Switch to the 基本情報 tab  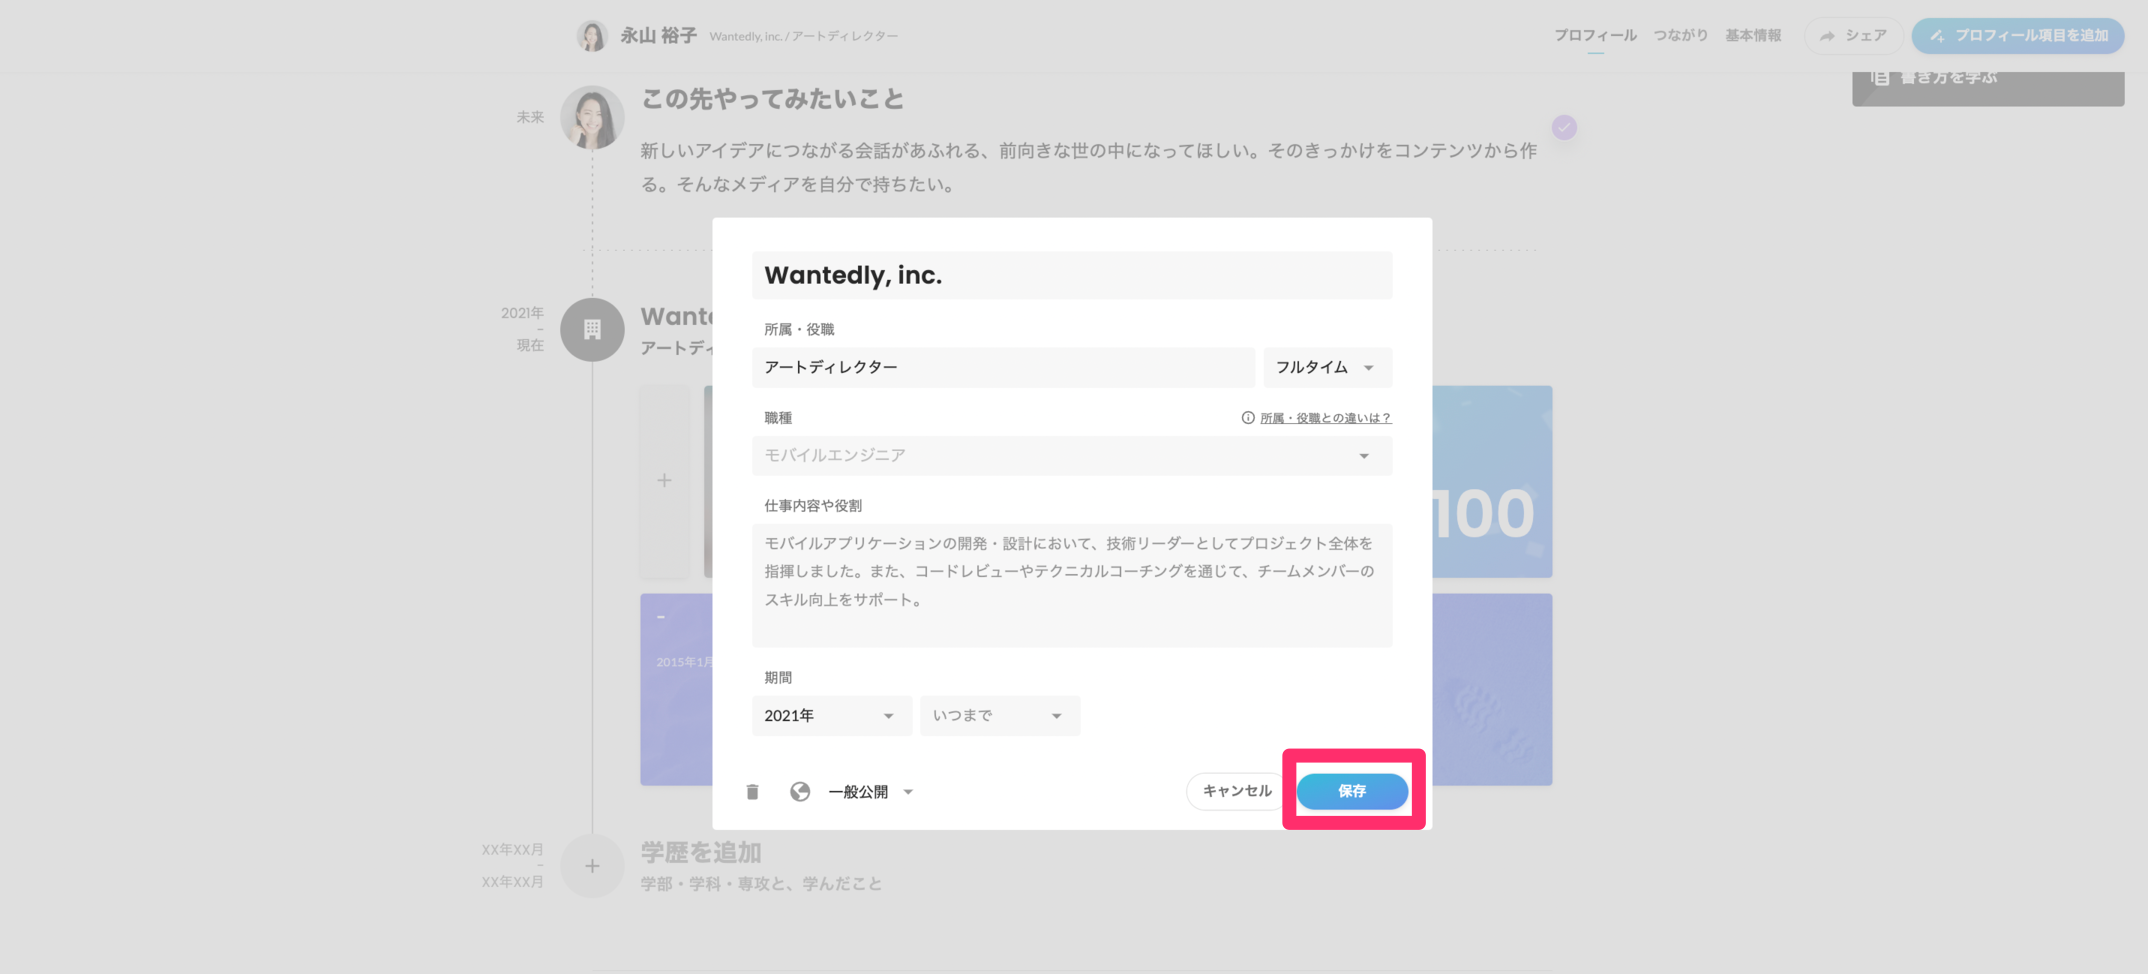point(1753,35)
